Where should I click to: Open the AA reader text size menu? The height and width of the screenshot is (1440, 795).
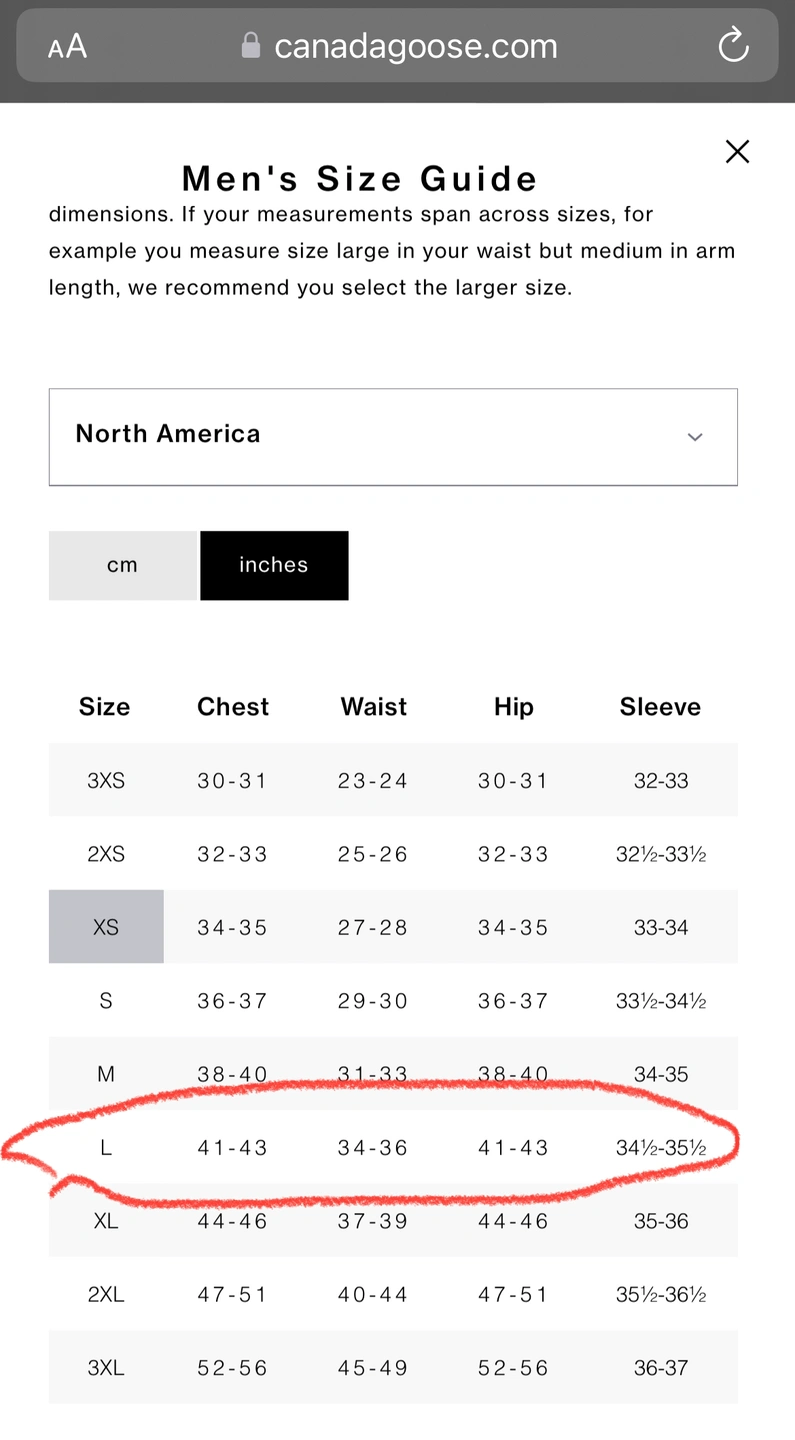pyautogui.click(x=67, y=47)
